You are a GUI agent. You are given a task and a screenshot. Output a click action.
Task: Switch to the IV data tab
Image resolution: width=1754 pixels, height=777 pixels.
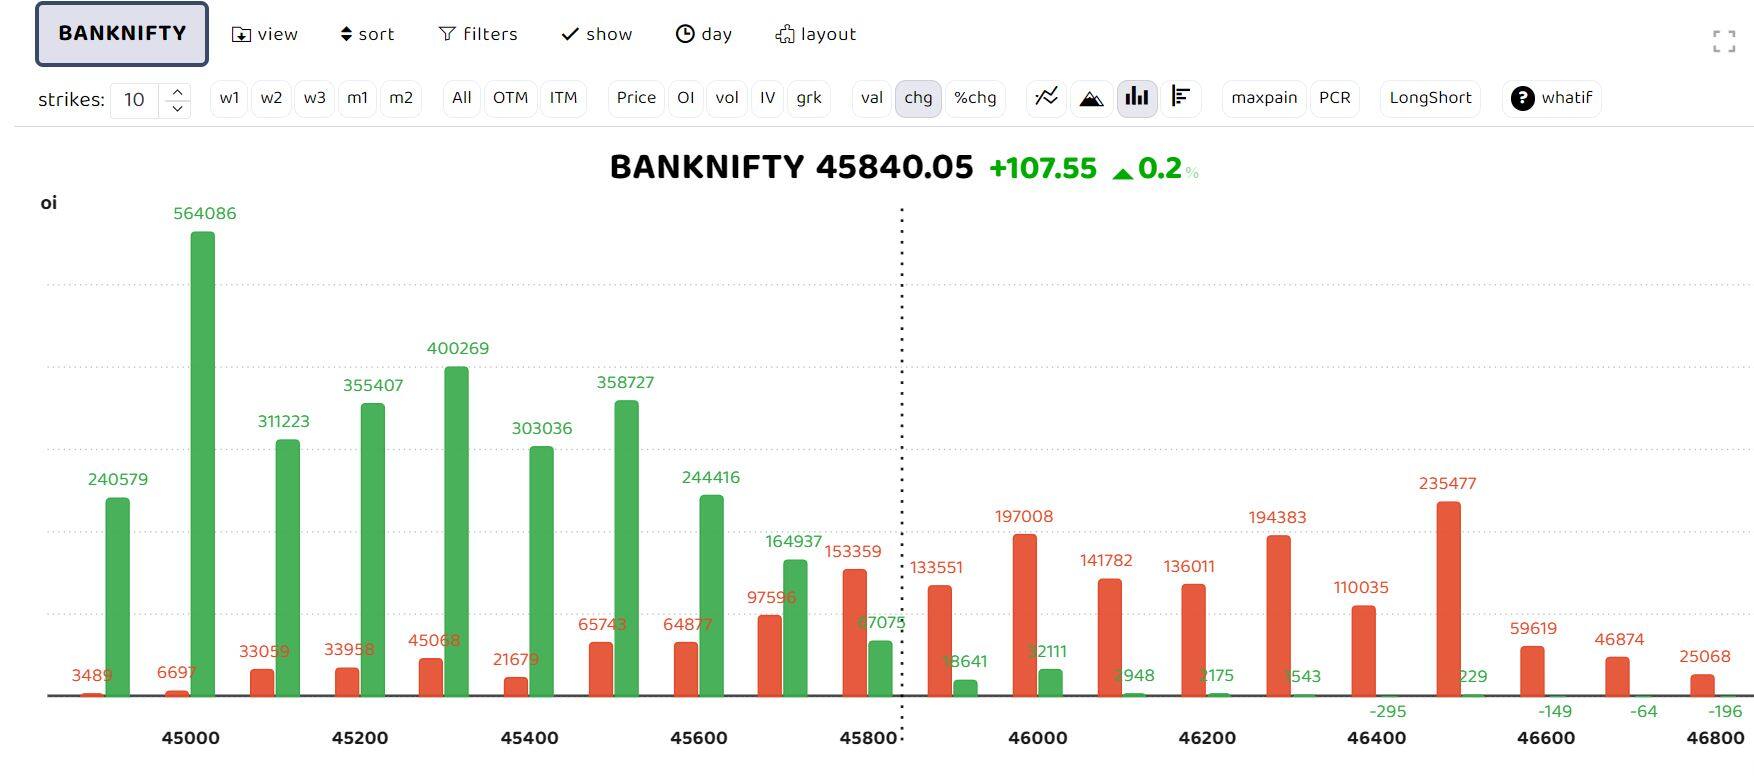point(767,98)
